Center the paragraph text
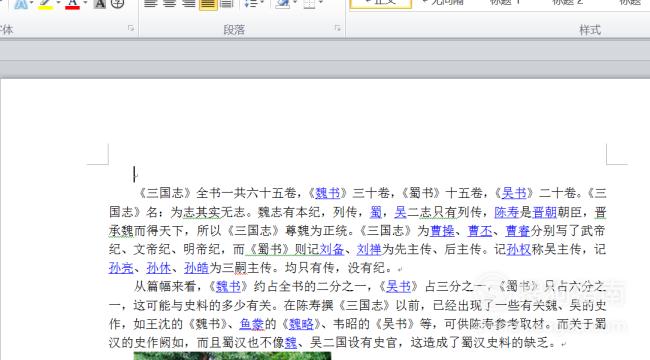This screenshot has height=360, width=650. [x=170, y=4]
